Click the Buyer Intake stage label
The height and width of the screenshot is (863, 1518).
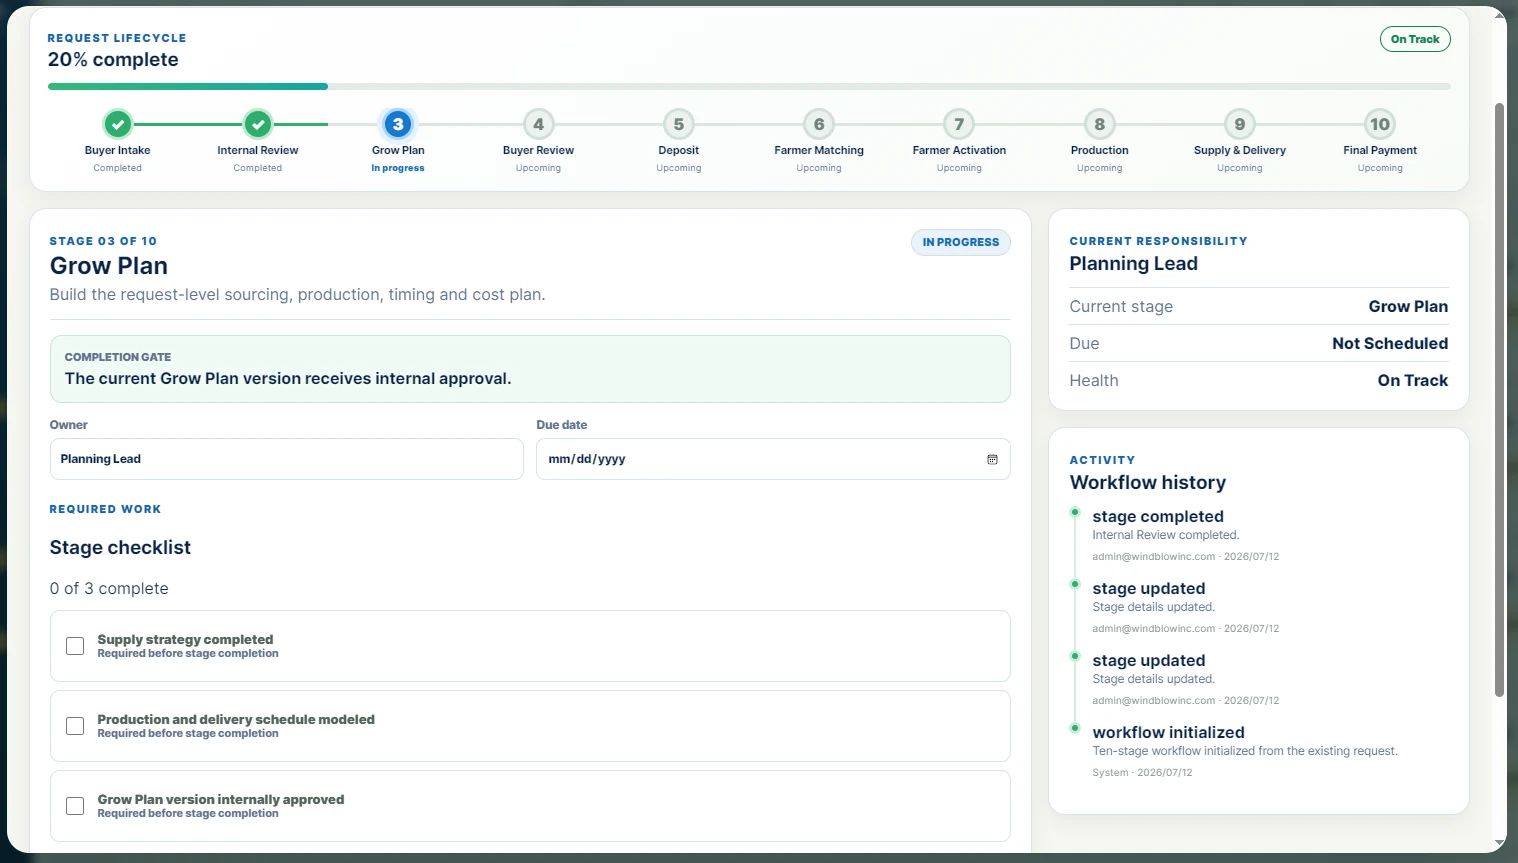118,150
